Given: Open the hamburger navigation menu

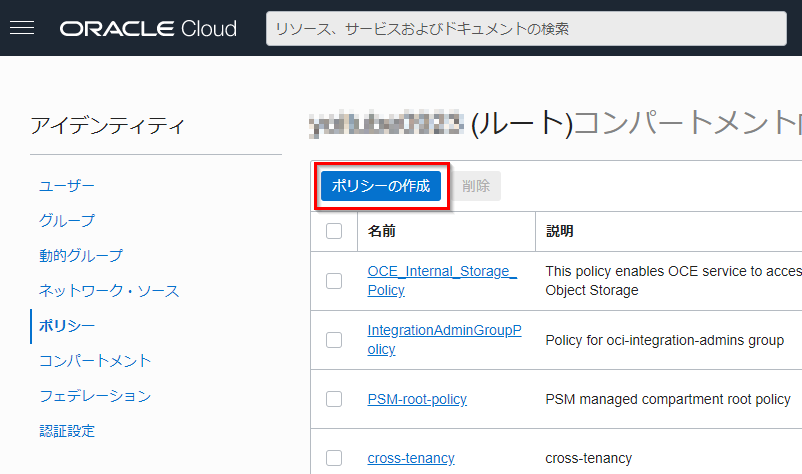Looking at the screenshot, I should tap(21, 28).
